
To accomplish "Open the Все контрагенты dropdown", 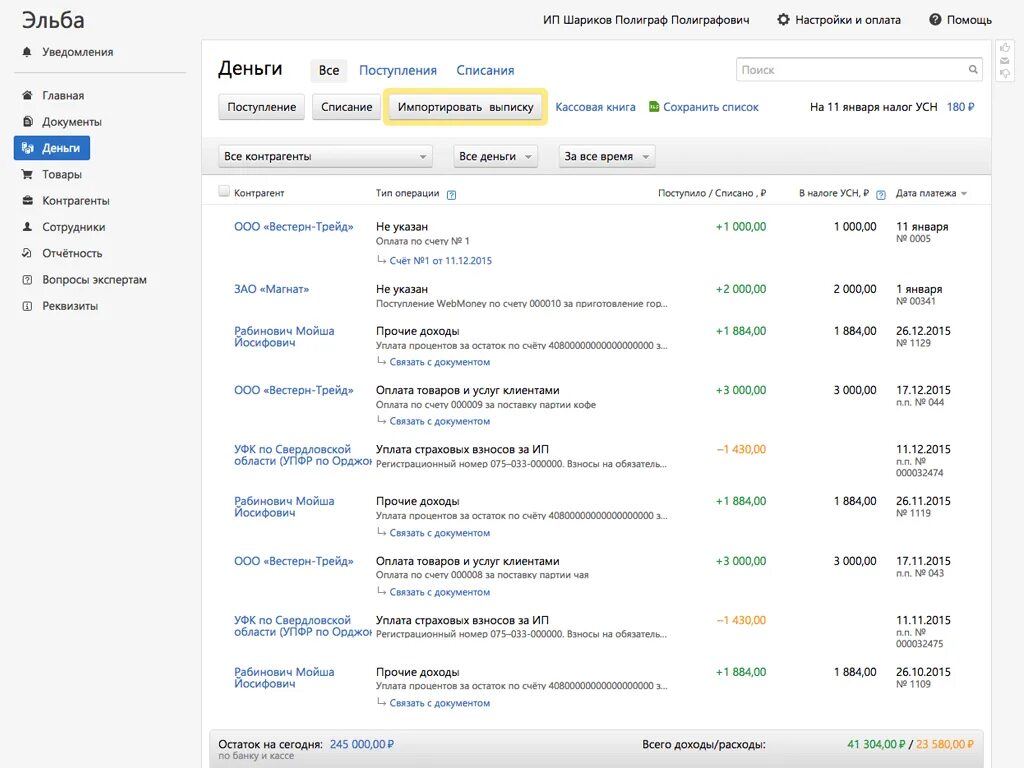I will pyautogui.click(x=325, y=157).
